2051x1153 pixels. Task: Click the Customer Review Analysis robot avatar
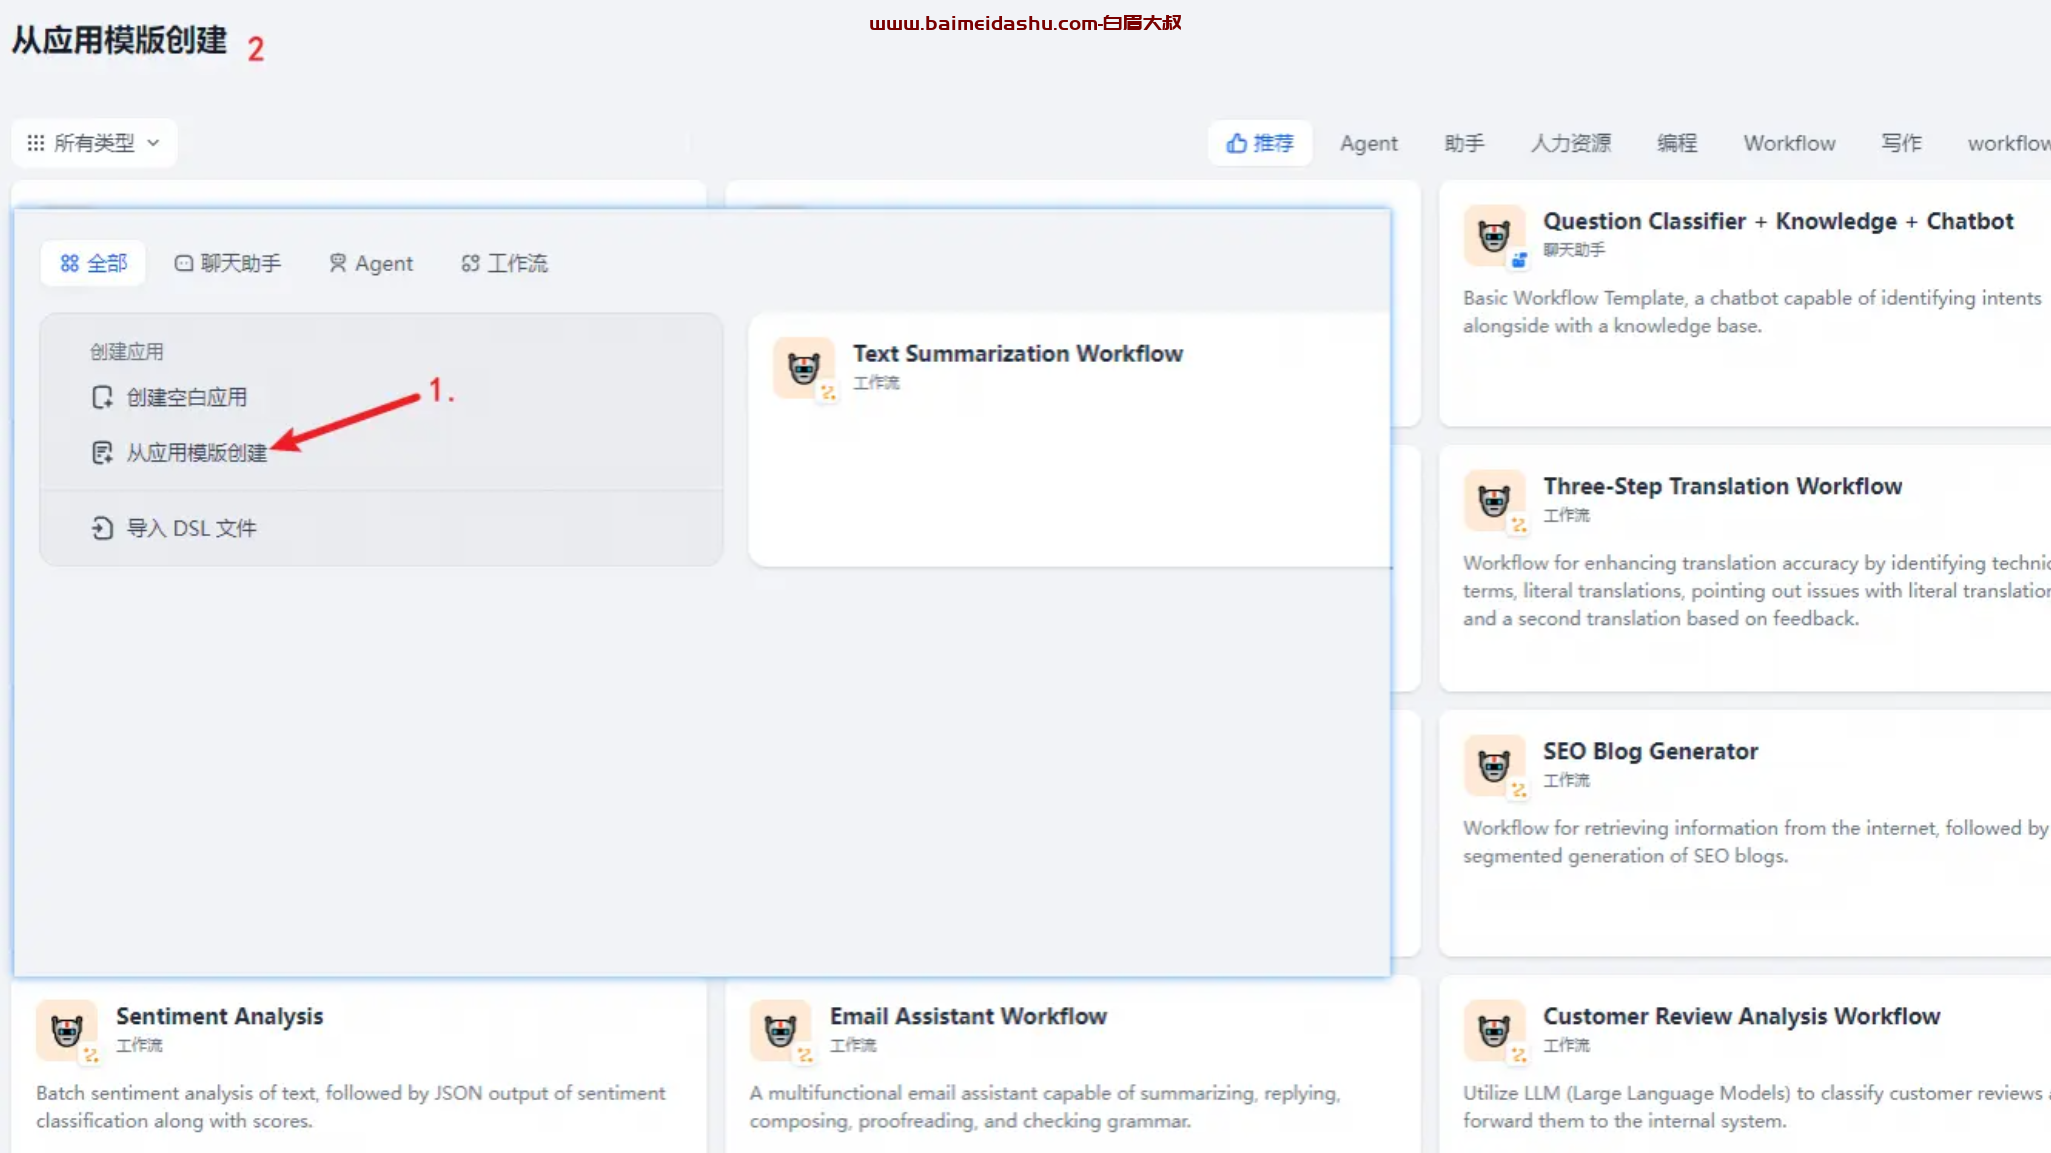click(x=1494, y=1030)
